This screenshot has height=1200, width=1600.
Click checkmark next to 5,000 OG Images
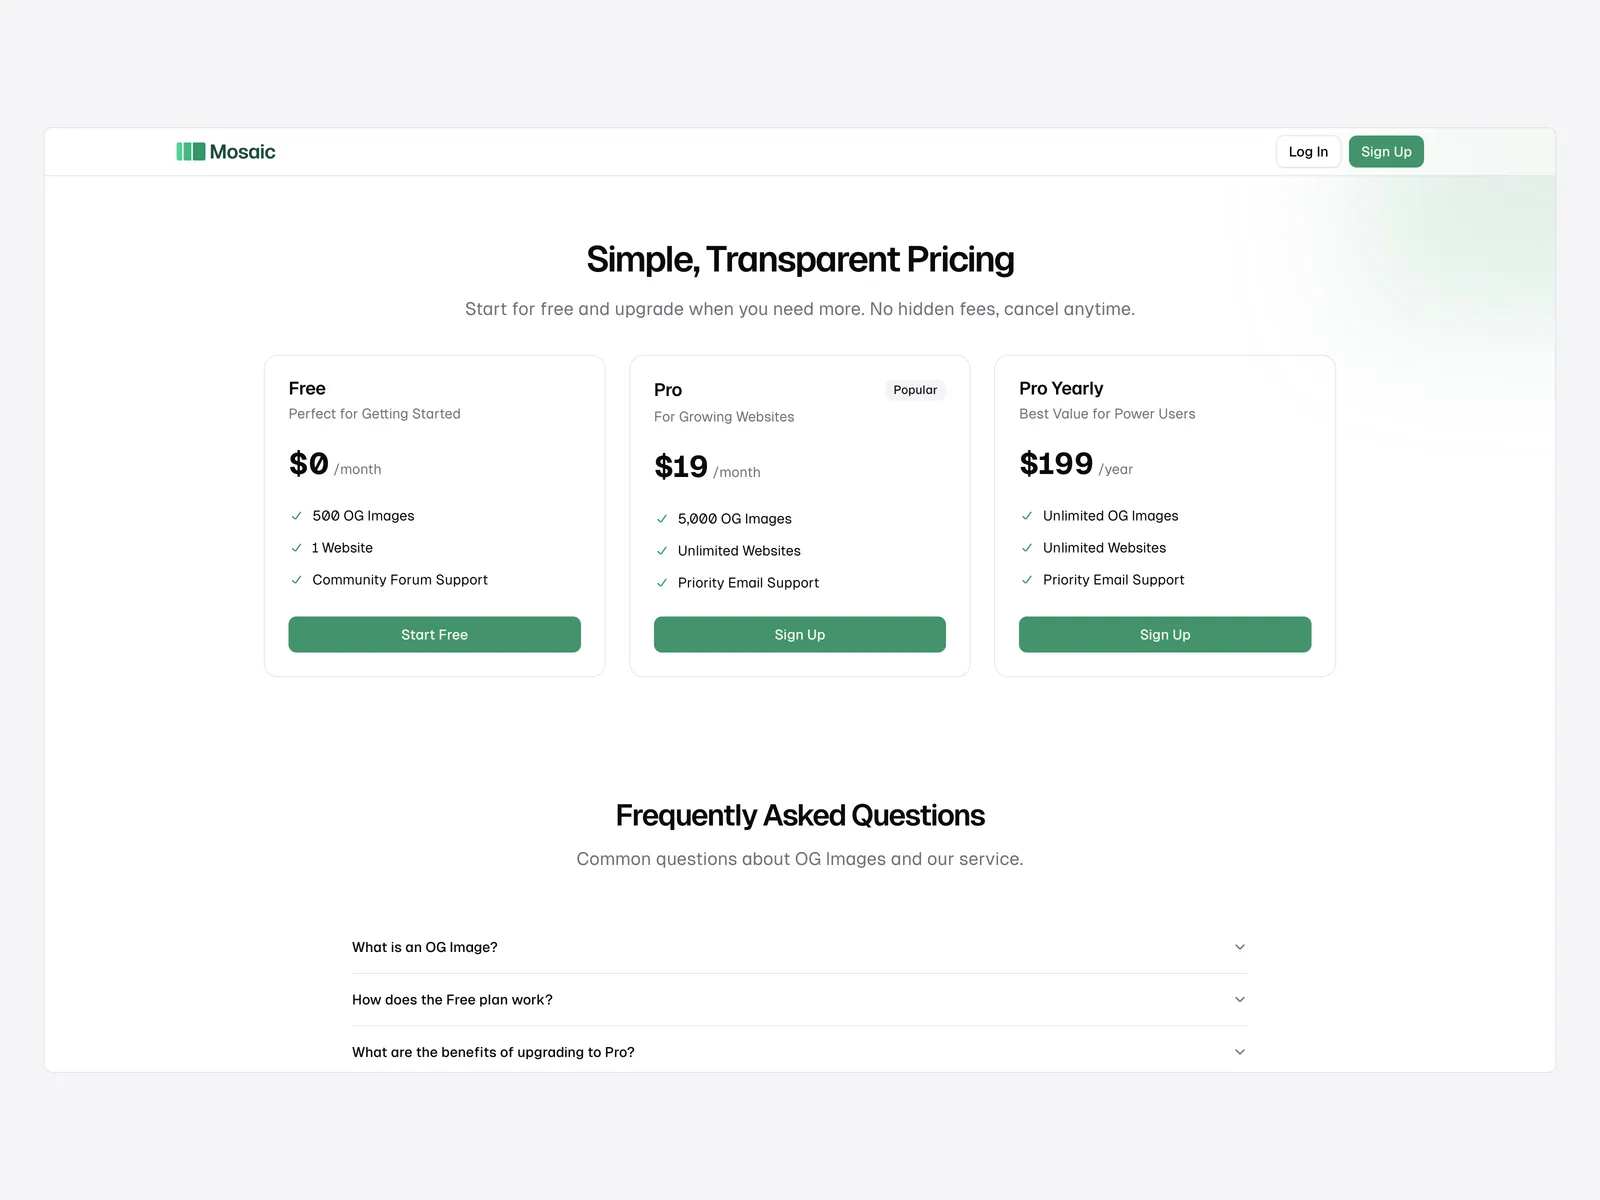(x=662, y=519)
